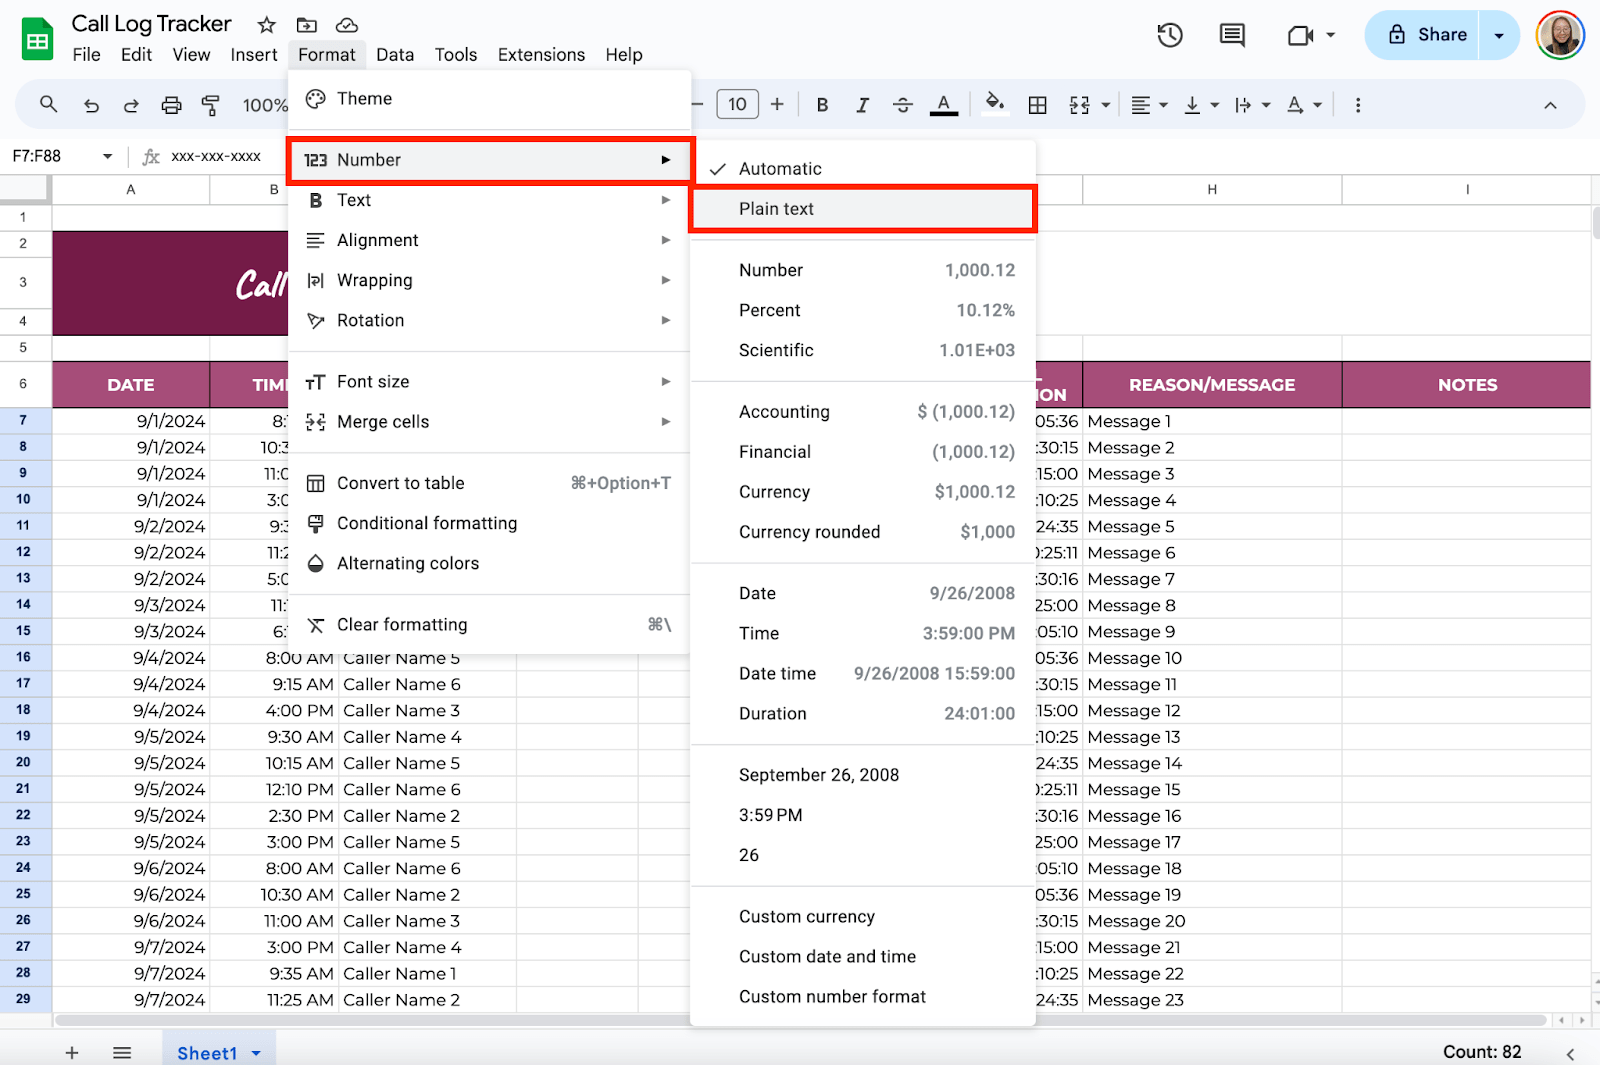Click the font size input field

737,104
